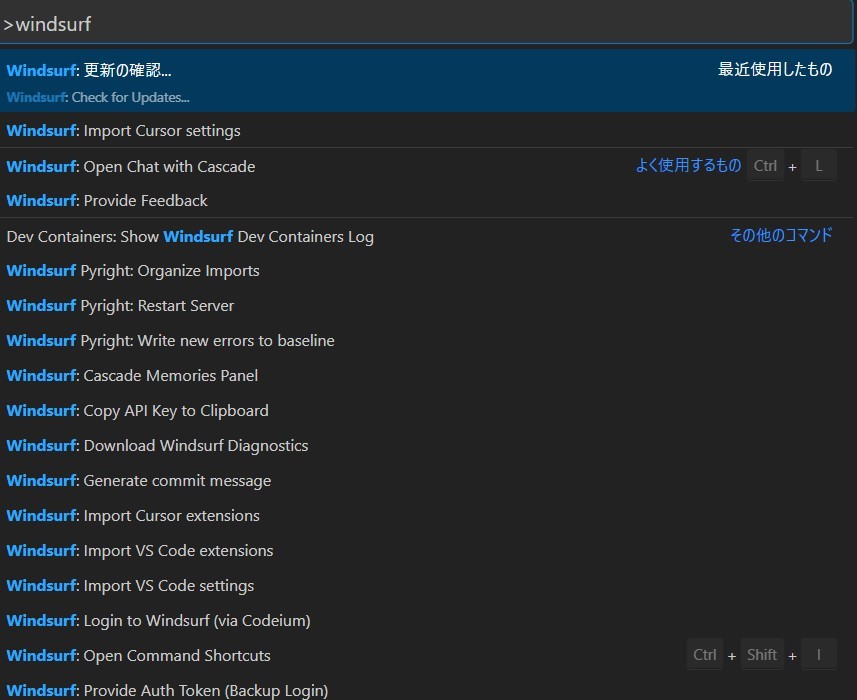Select Windsurf: Provide Feedback command

[x=427, y=201]
